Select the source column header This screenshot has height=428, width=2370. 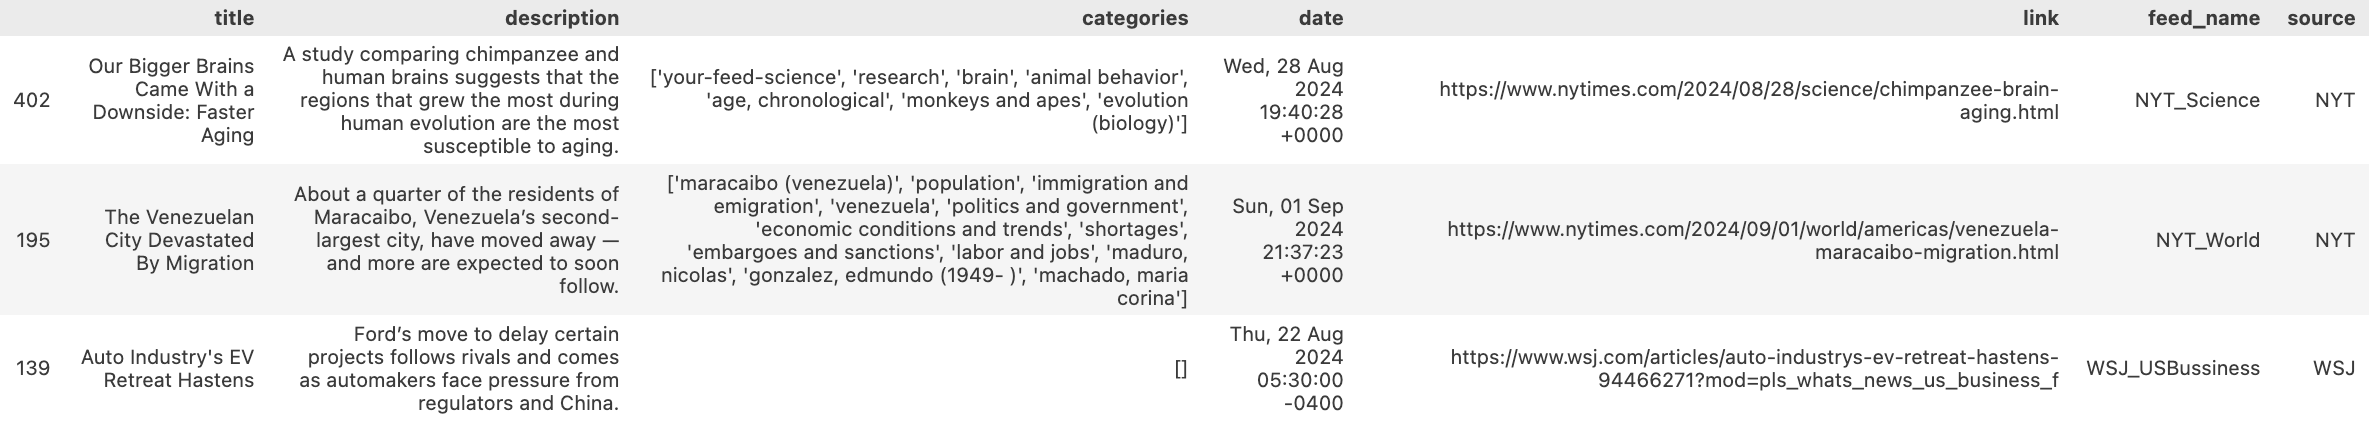click(2321, 18)
